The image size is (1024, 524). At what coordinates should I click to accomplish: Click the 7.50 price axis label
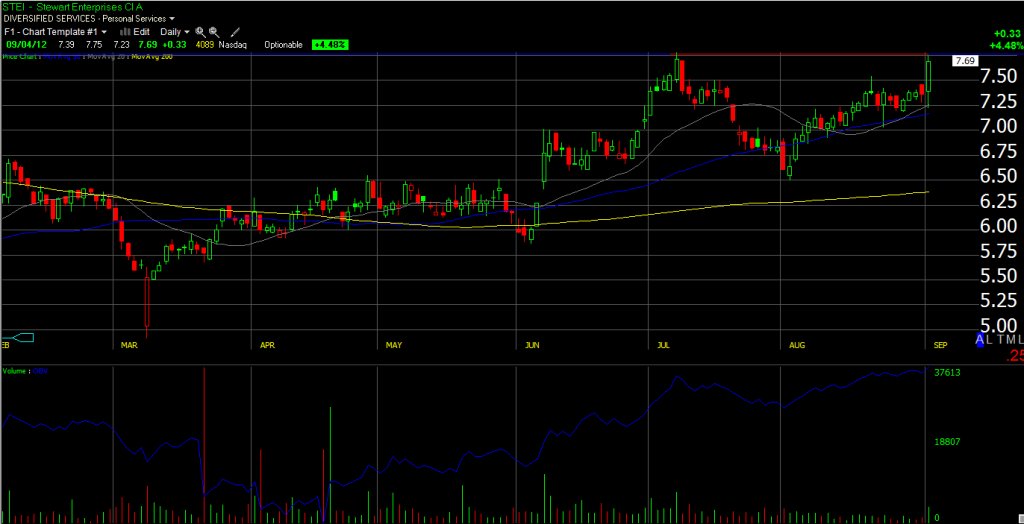point(1000,76)
